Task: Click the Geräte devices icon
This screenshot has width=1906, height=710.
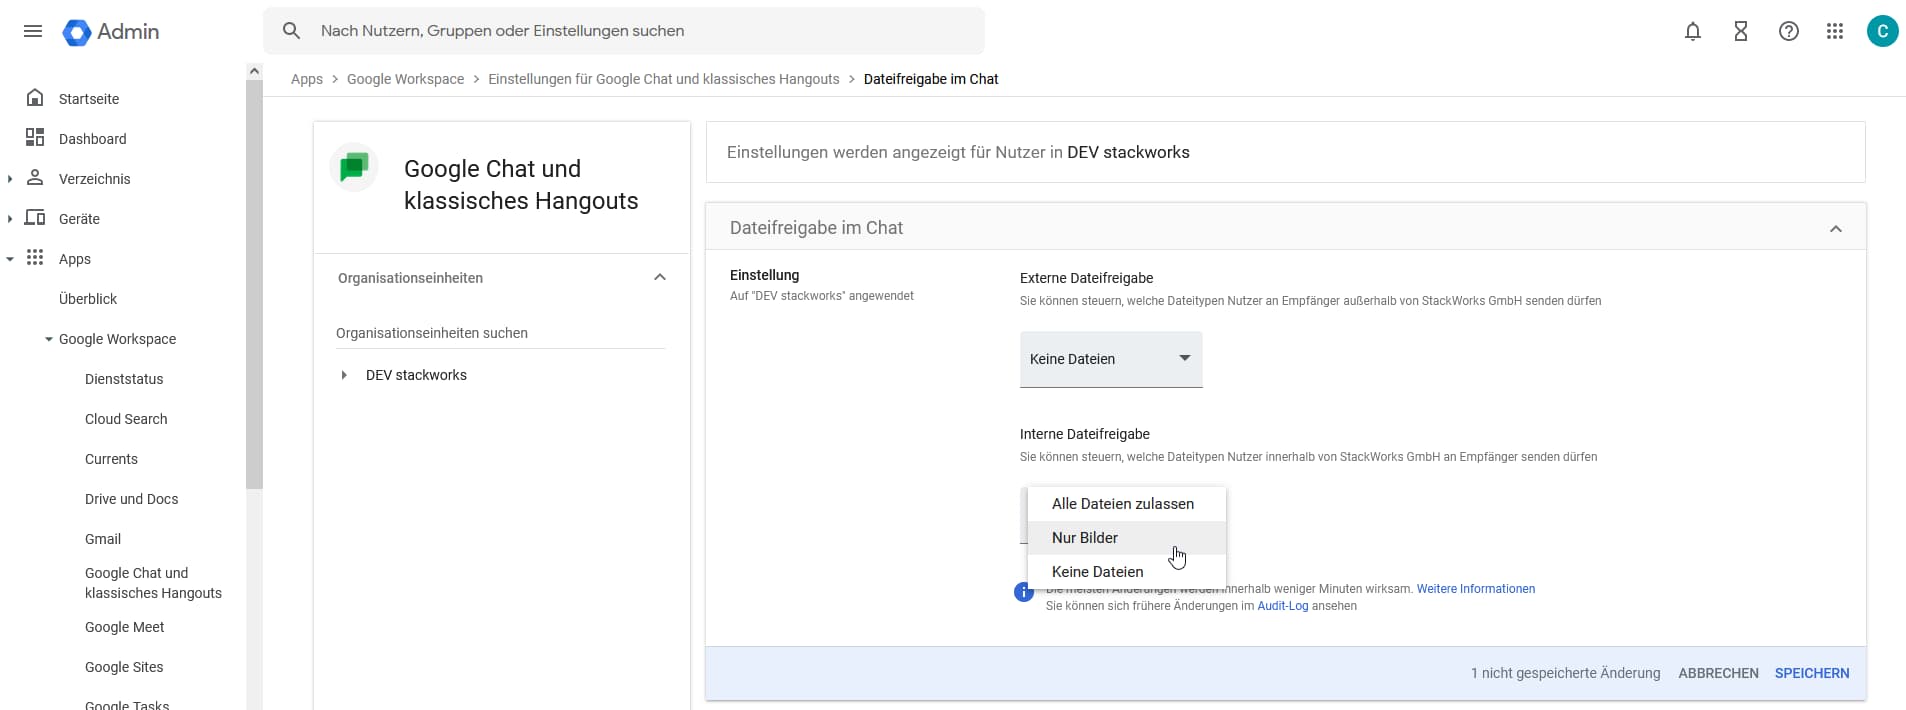Action: tap(35, 217)
